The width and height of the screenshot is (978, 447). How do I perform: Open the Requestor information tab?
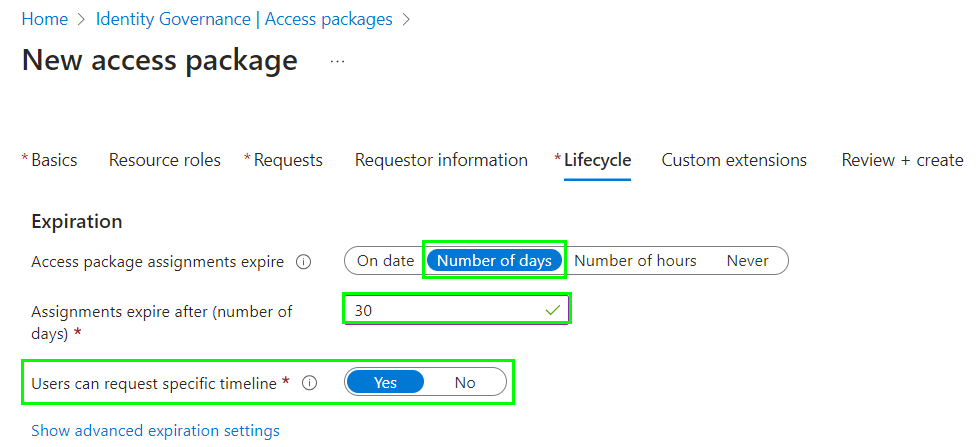click(x=441, y=160)
